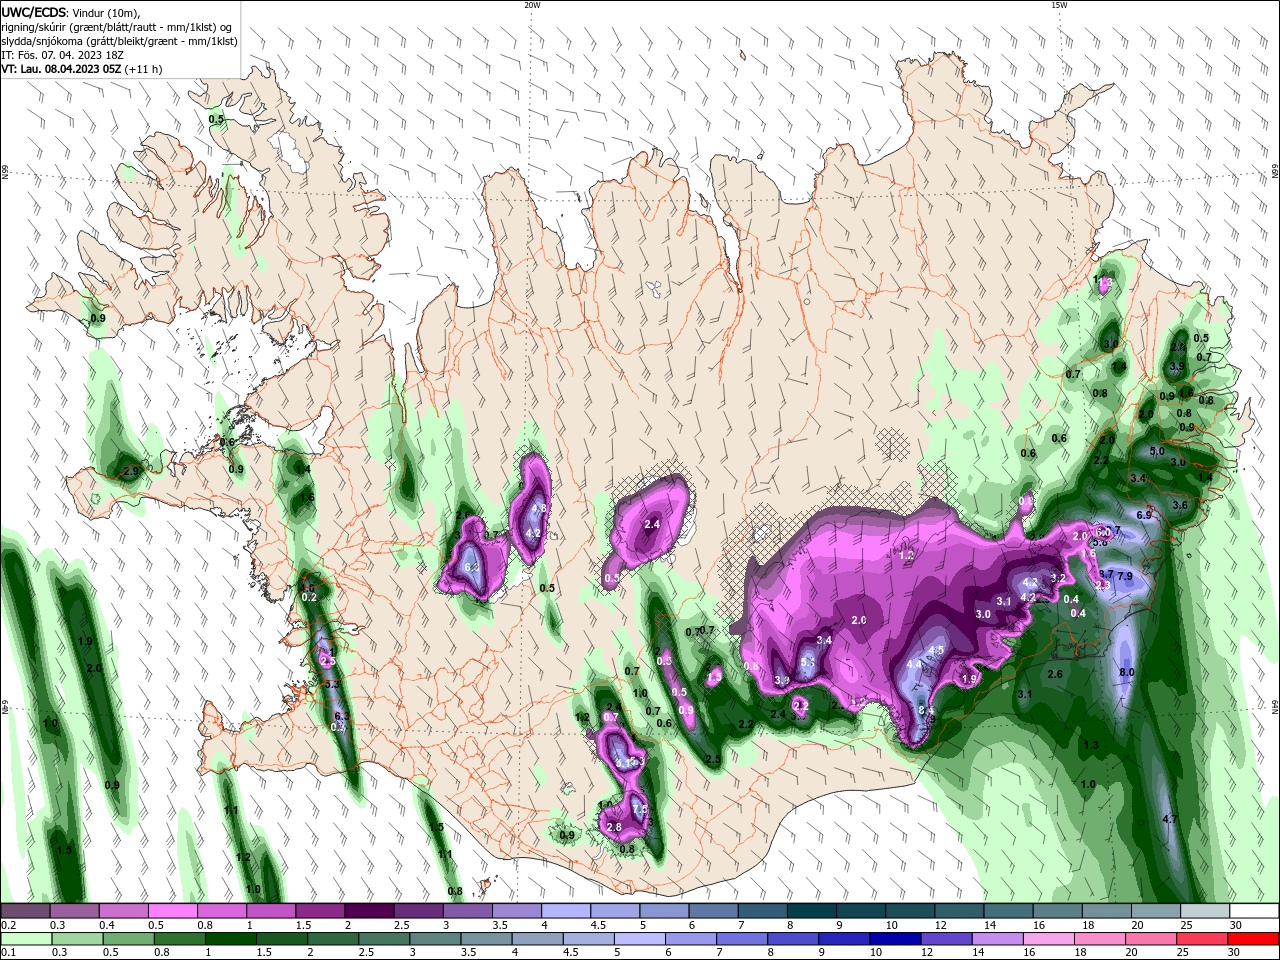1280x960 pixels.
Task: Pick the bright pink 0.5 snow scale swatch
Action: tap(173, 911)
